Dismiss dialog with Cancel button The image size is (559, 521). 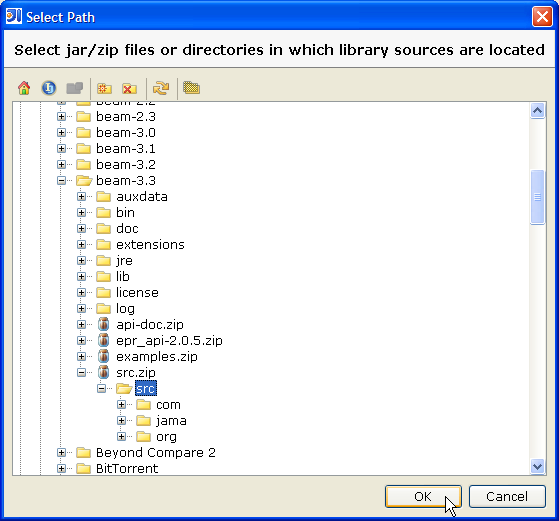click(x=507, y=496)
